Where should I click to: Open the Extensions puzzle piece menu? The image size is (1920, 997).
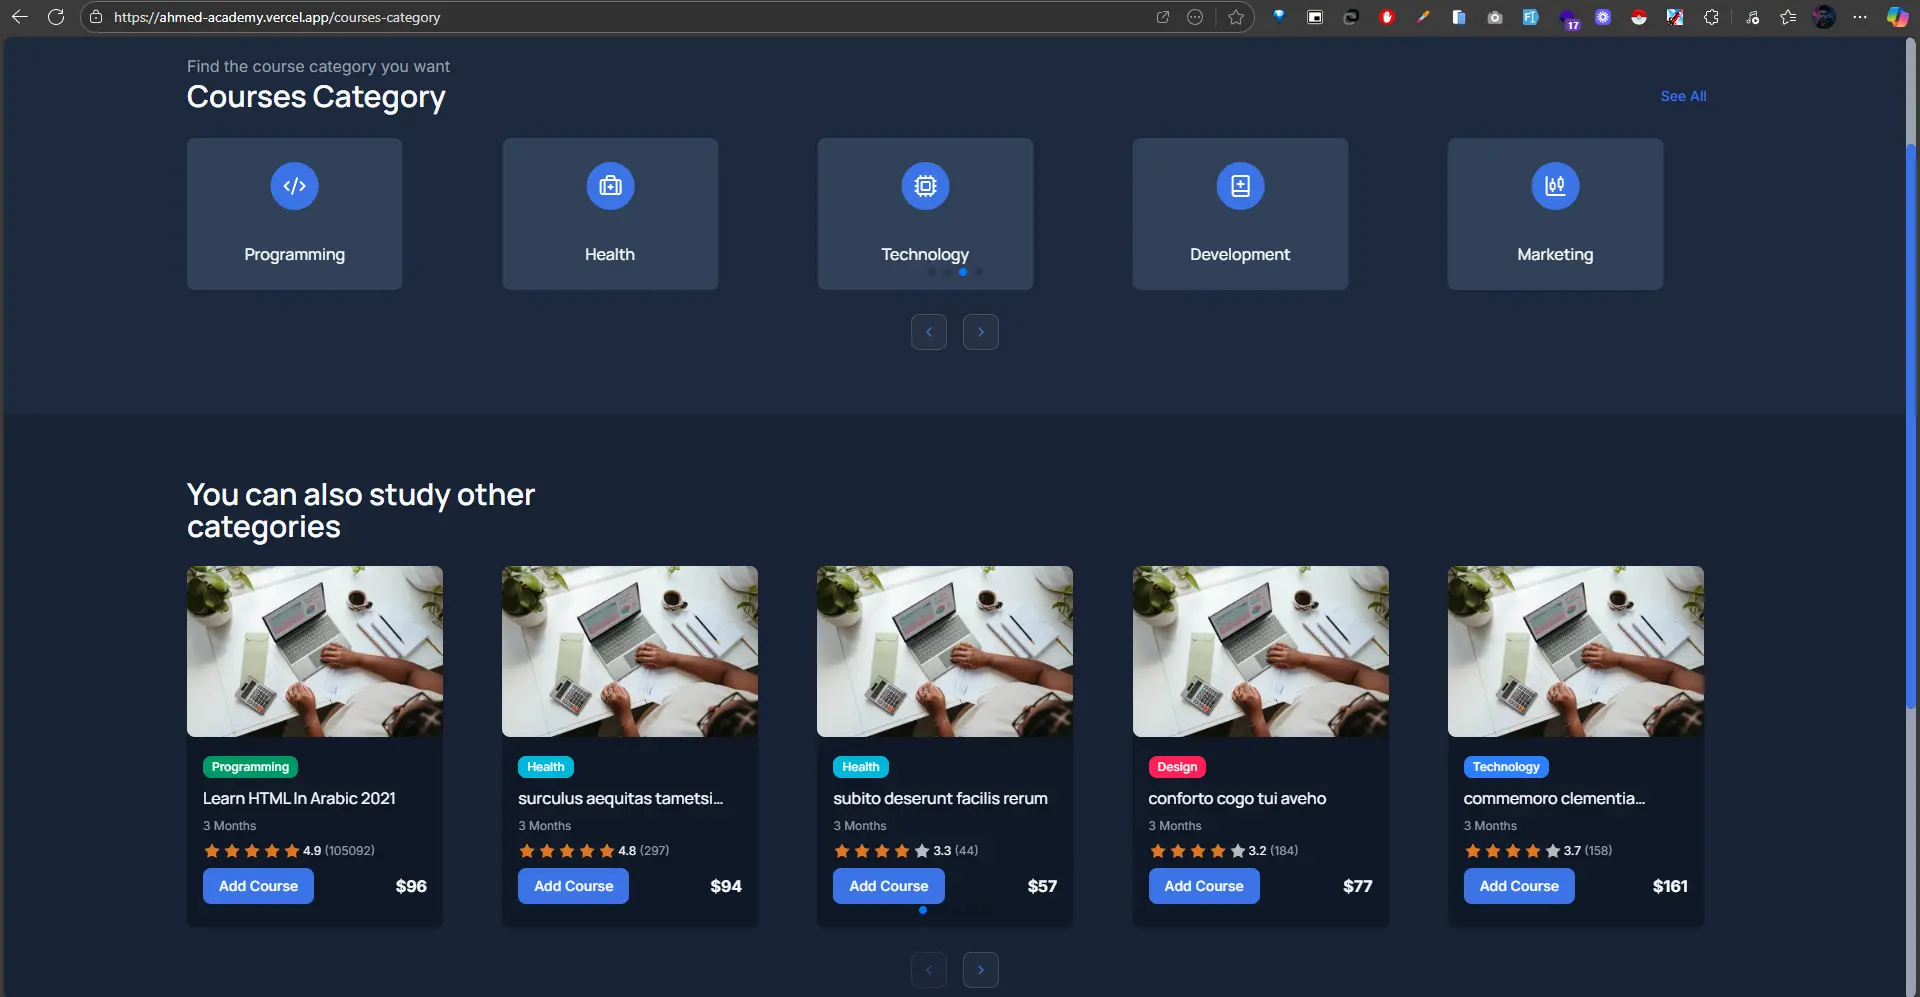1711,17
